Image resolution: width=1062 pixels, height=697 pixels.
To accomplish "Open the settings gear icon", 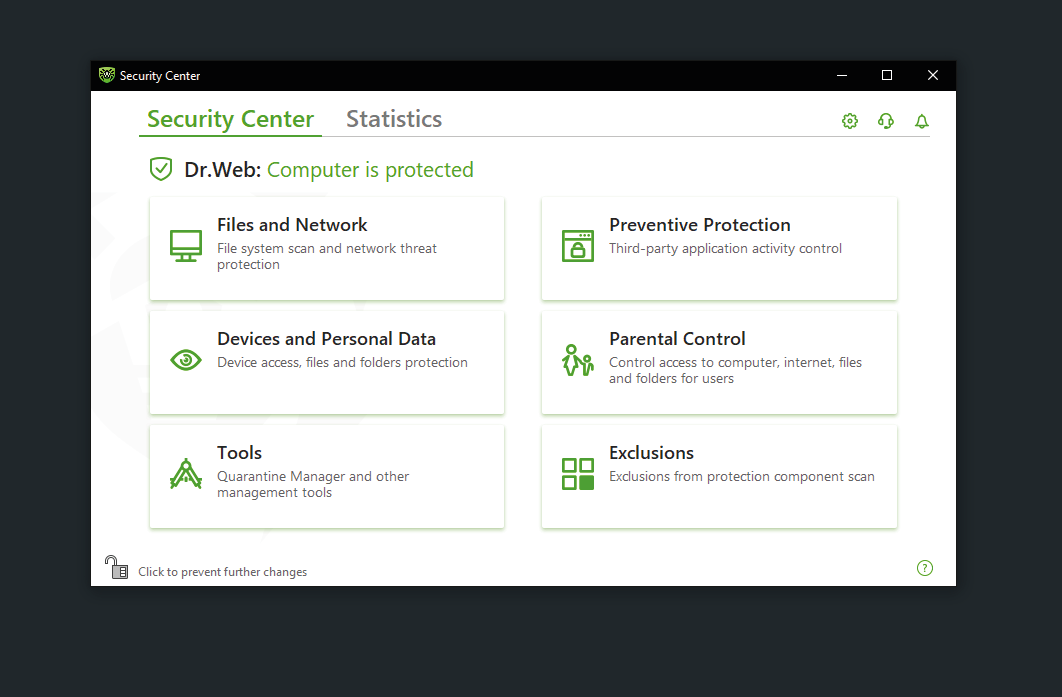I will tap(849, 121).
